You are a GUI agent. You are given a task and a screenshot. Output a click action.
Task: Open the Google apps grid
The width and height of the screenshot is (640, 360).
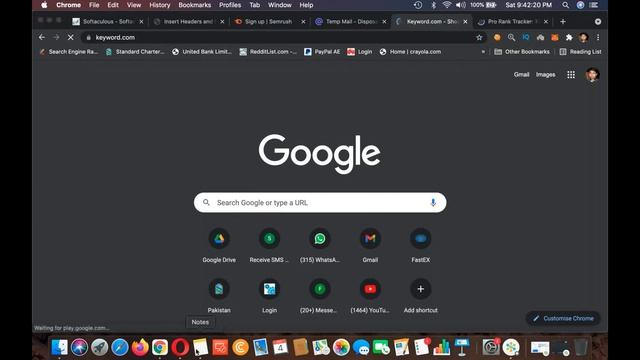pos(571,75)
